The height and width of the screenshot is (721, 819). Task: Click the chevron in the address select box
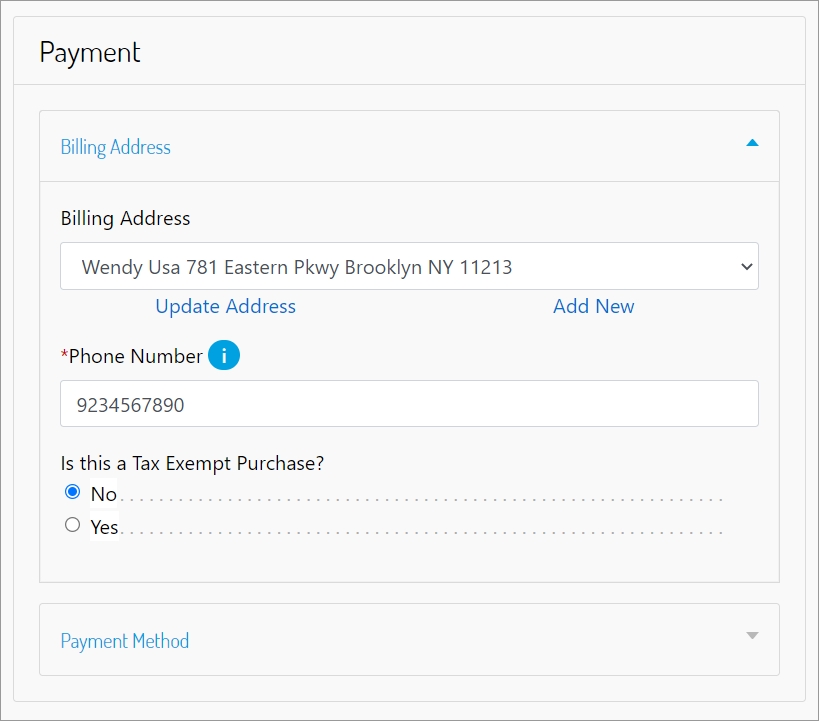(x=745, y=267)
